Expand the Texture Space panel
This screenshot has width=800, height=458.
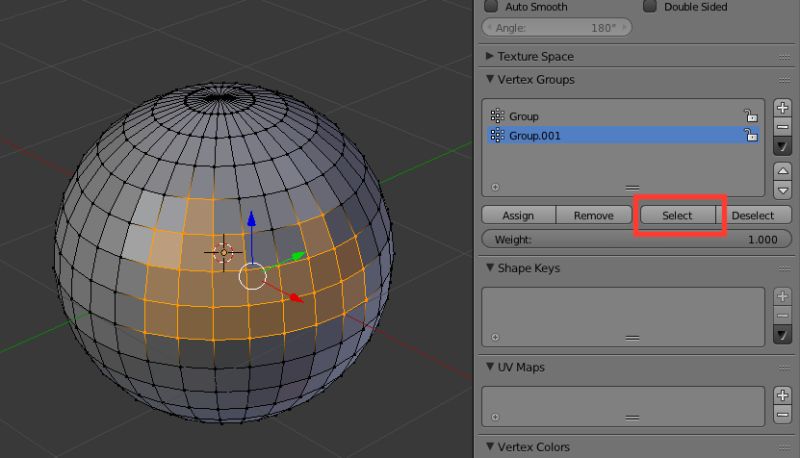pyautogui.click(x=490, y=56)
